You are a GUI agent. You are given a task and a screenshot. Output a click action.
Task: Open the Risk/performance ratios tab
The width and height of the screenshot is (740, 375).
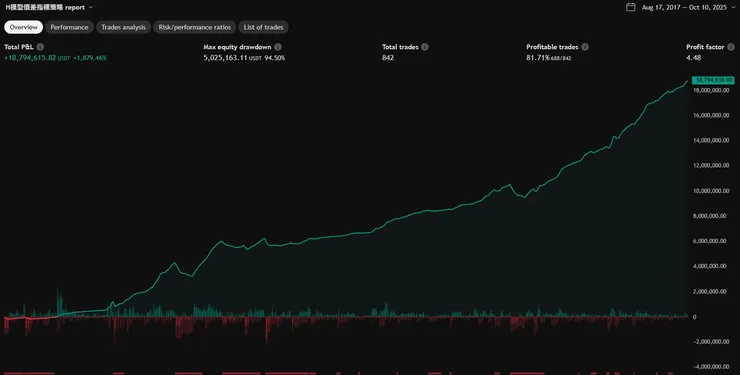[194, 27]
